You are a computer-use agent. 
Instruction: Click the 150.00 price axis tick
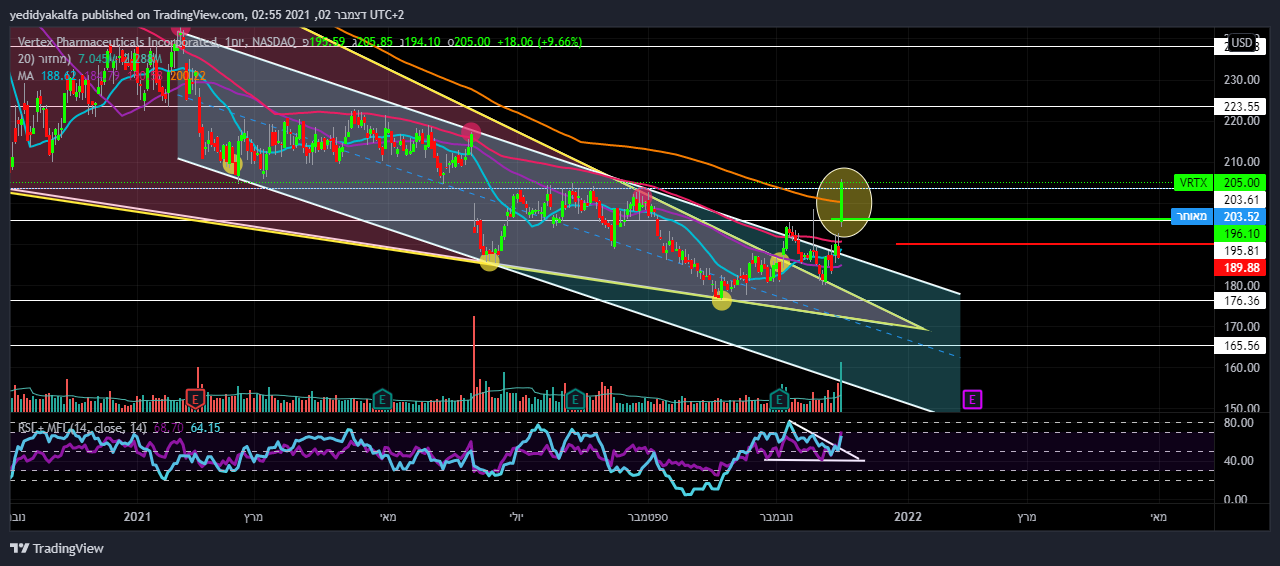1241,408
